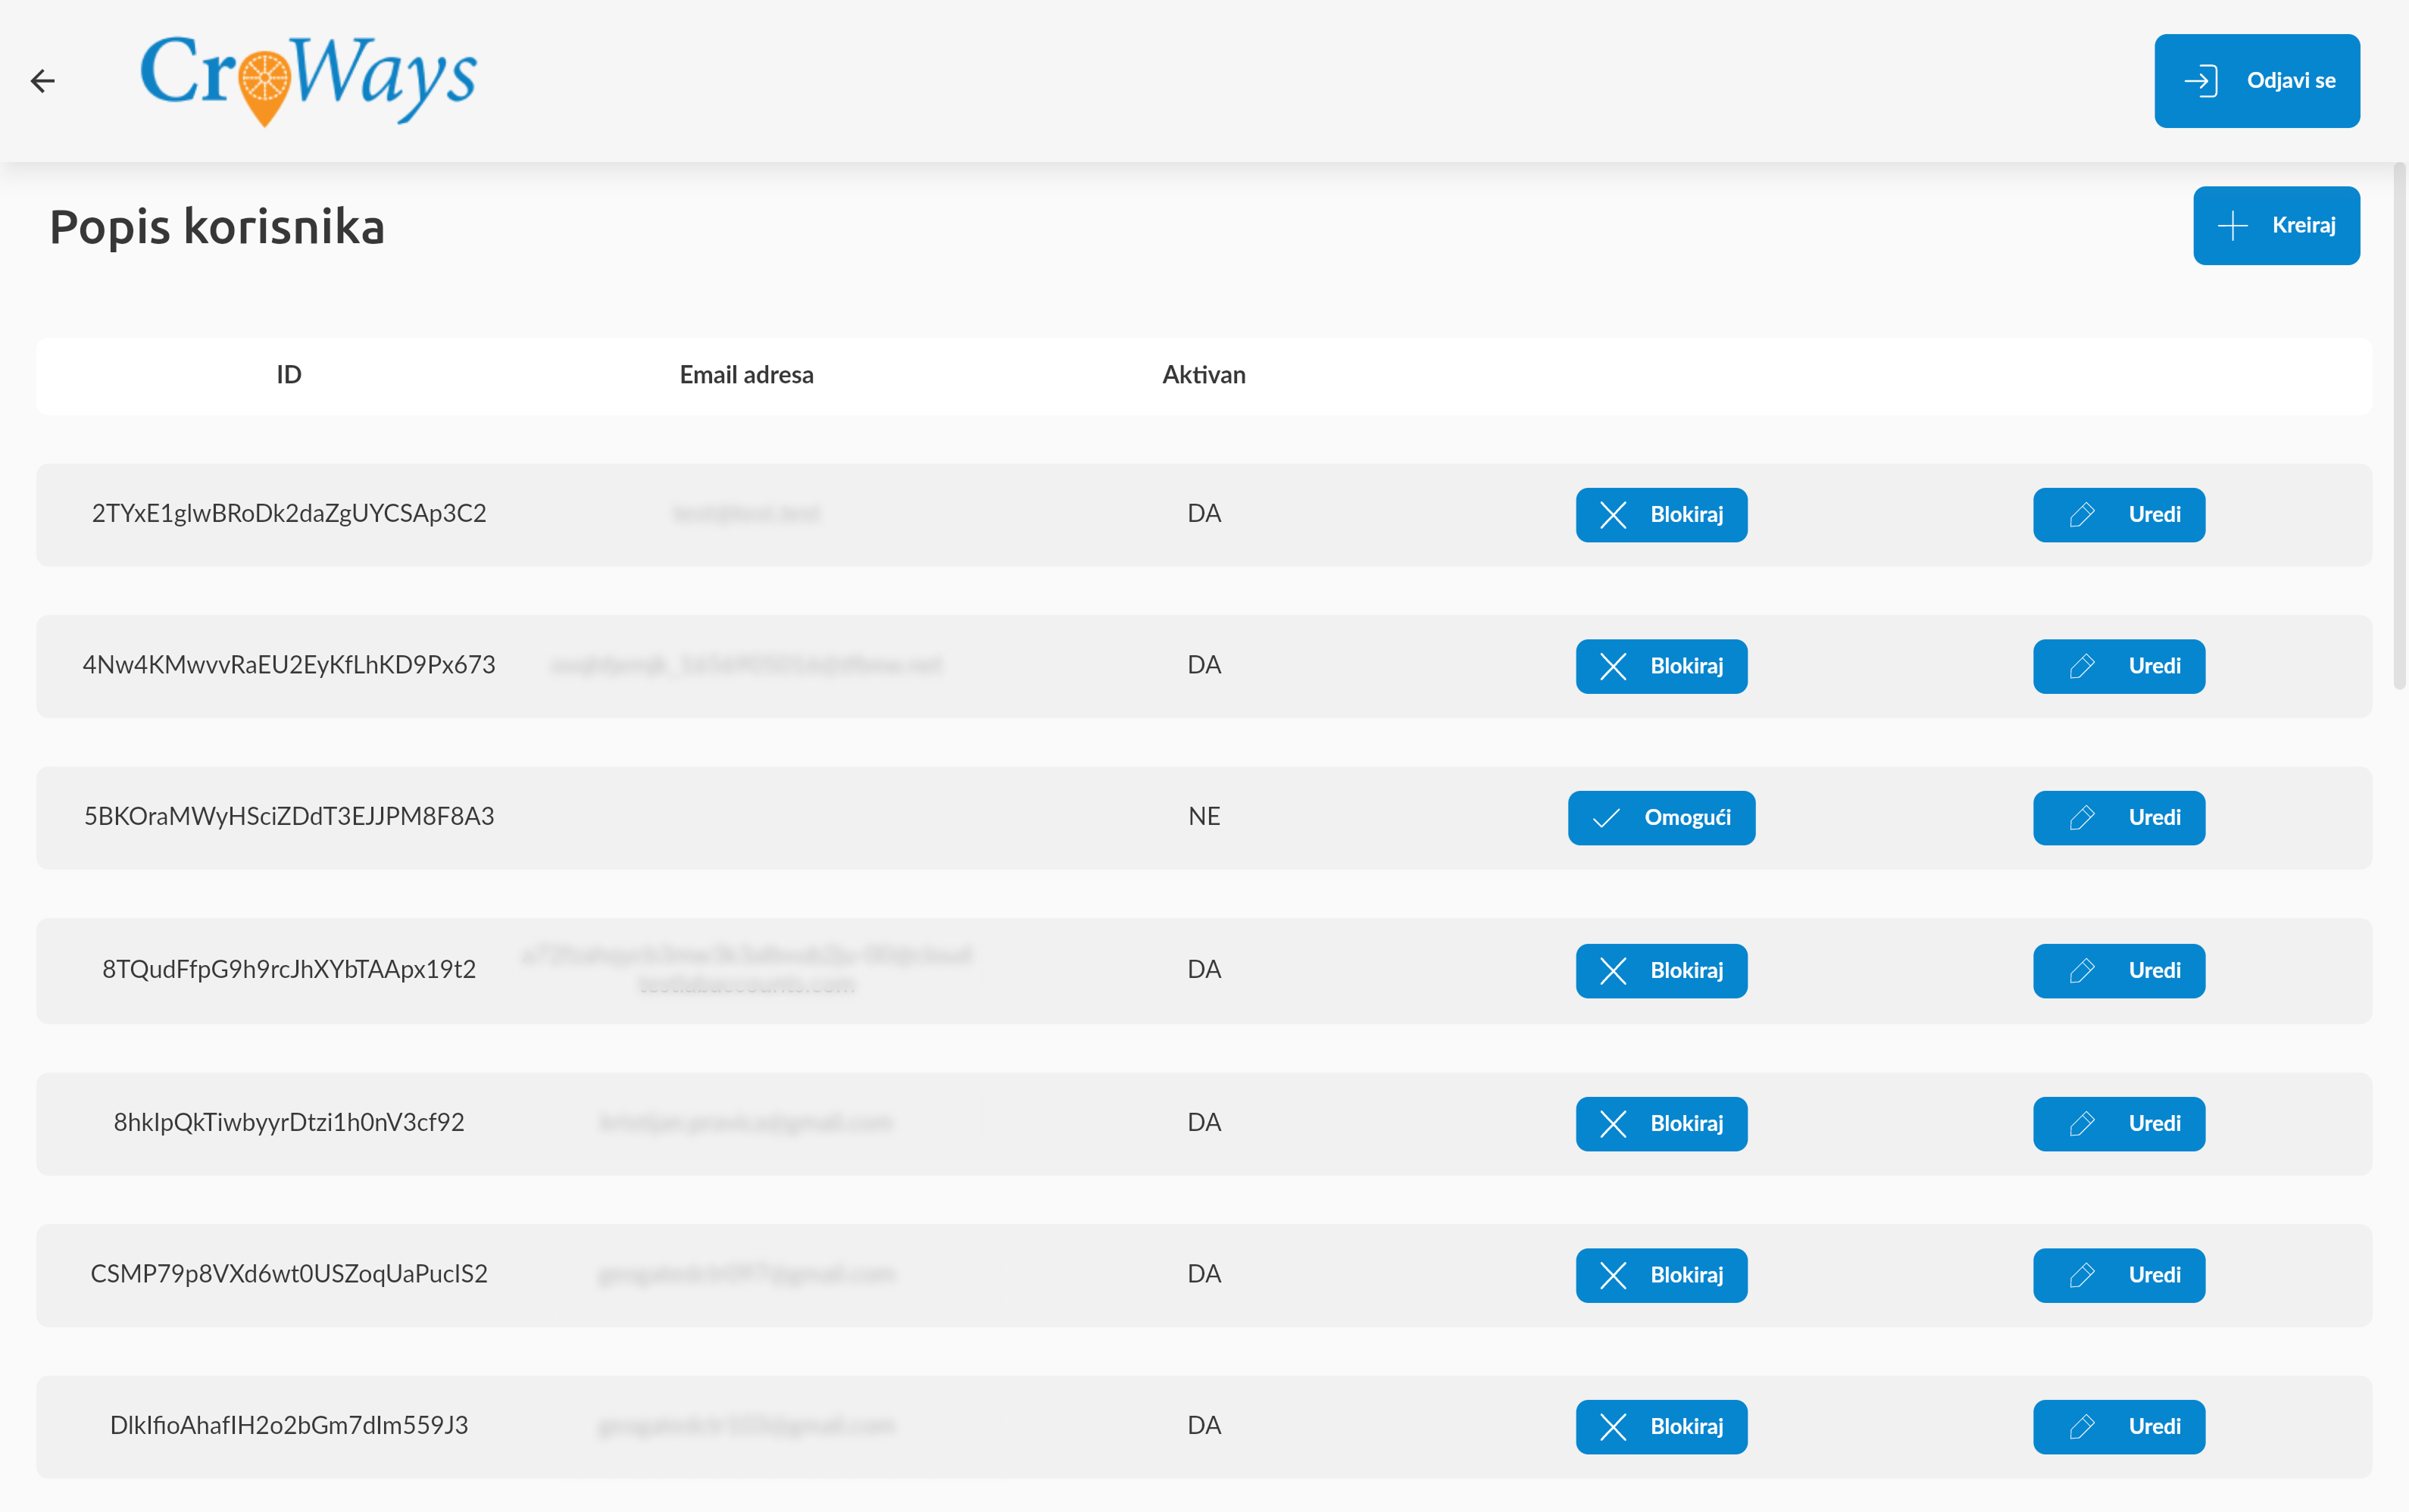Viewport: 2409px width, 1512px height.
Task: Click the CroWays logo
Action: click(308, 79)
